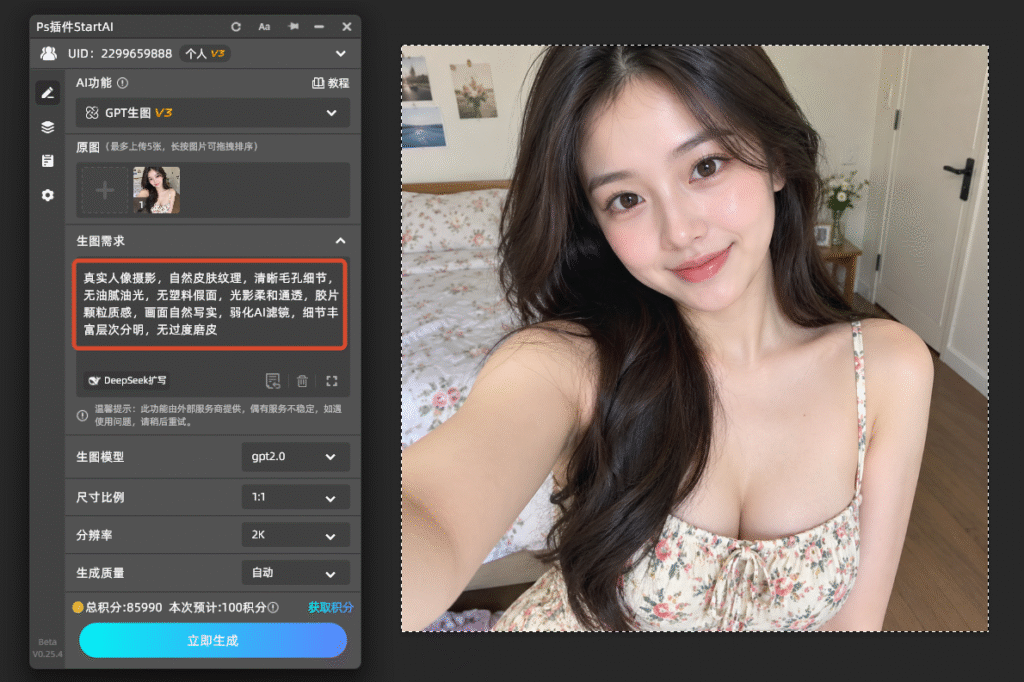Open the 尺寸比例 1:1 dropdown
Screen dimensions: 1024x682
click(x=295, y=497)
